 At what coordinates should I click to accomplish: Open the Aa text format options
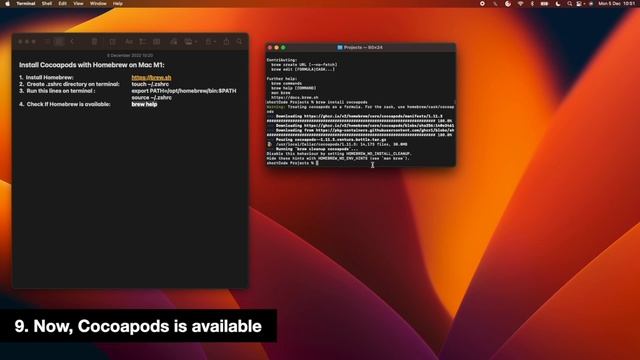coord(129,42)
